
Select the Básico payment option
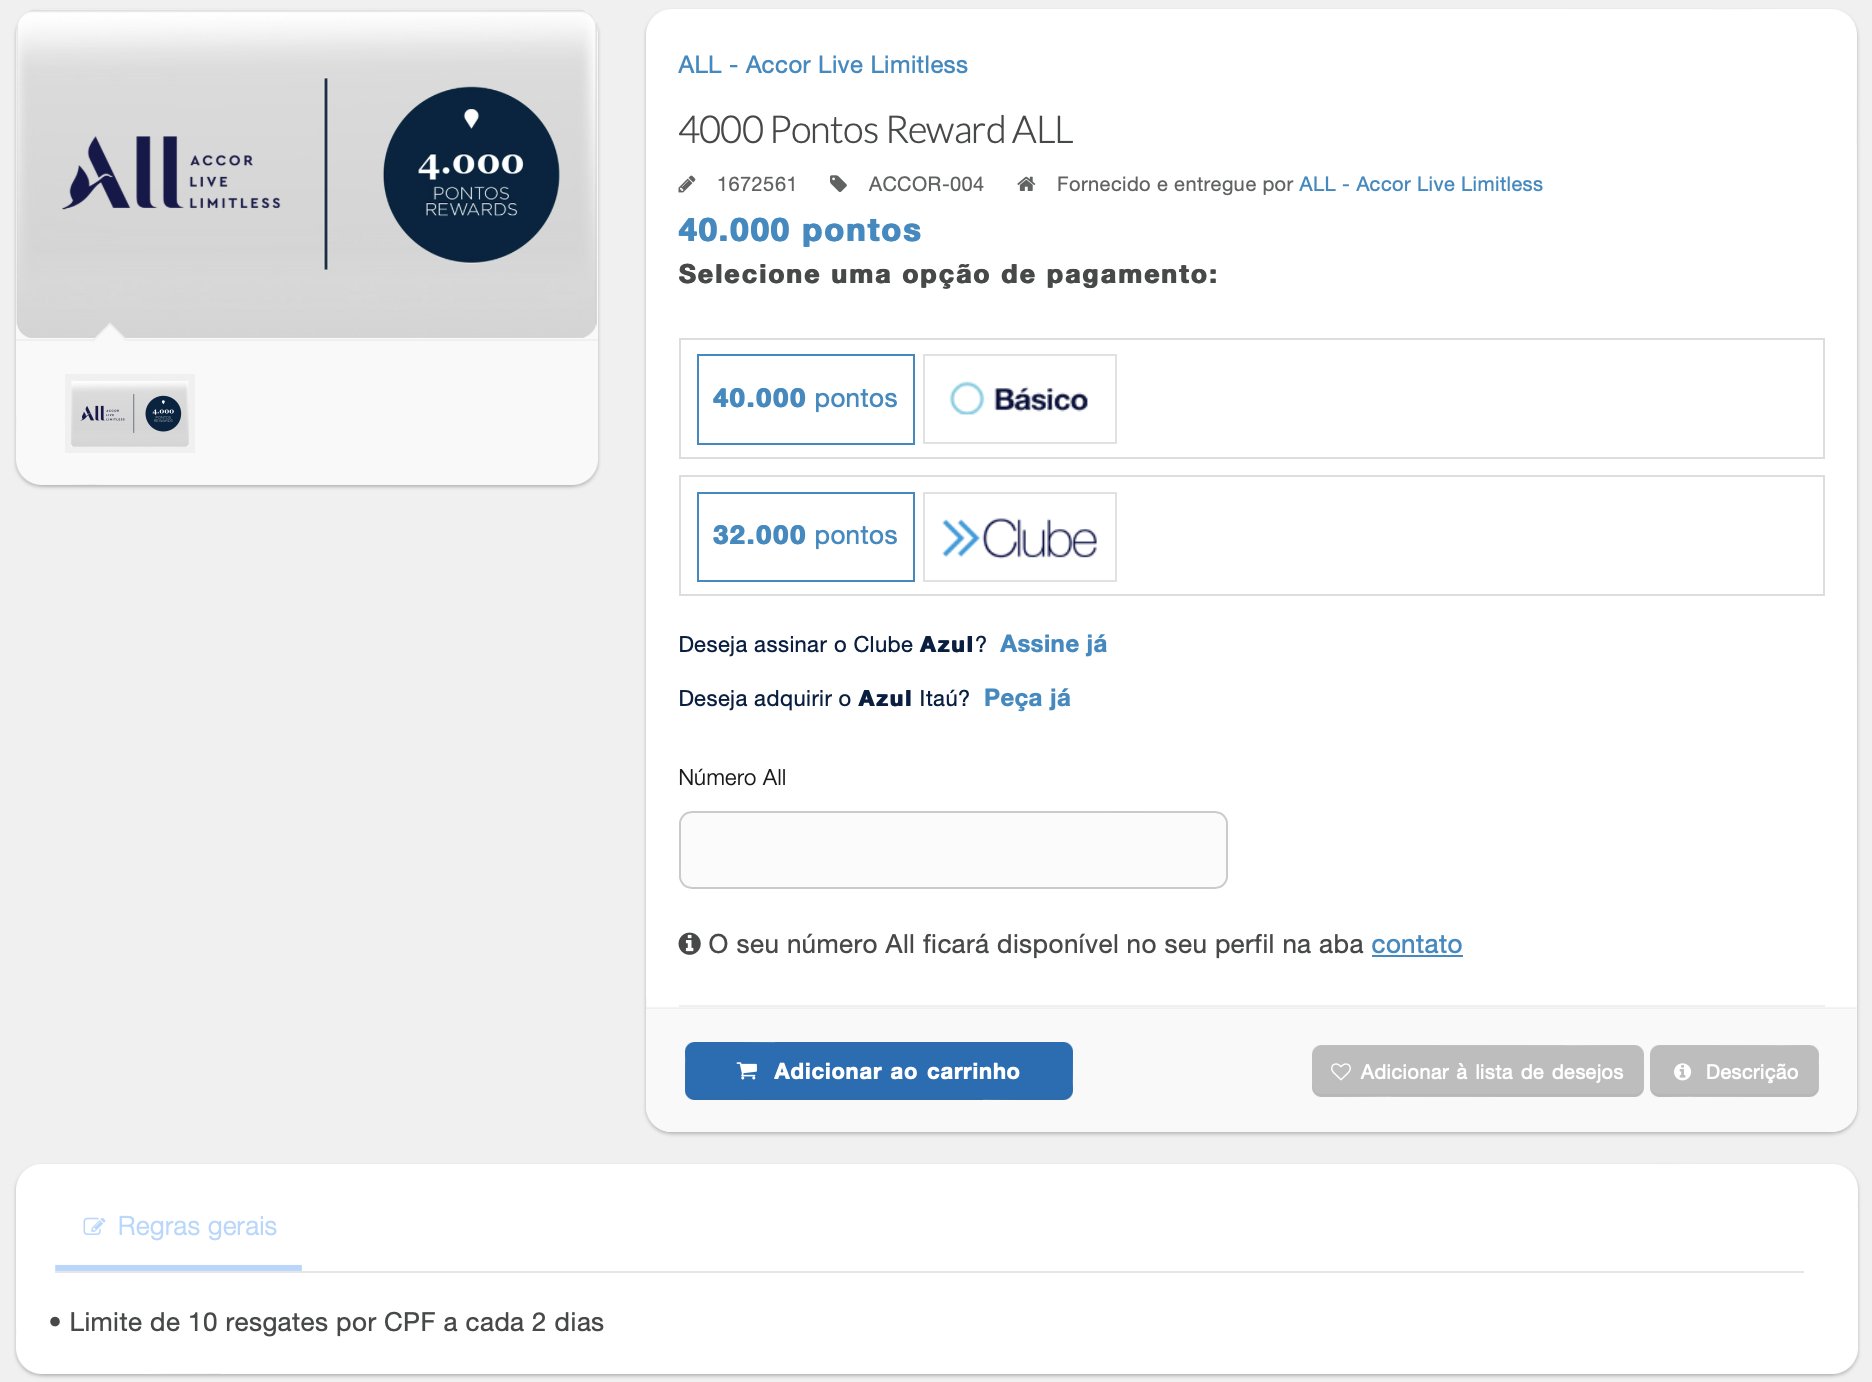tap(1019, 399)
